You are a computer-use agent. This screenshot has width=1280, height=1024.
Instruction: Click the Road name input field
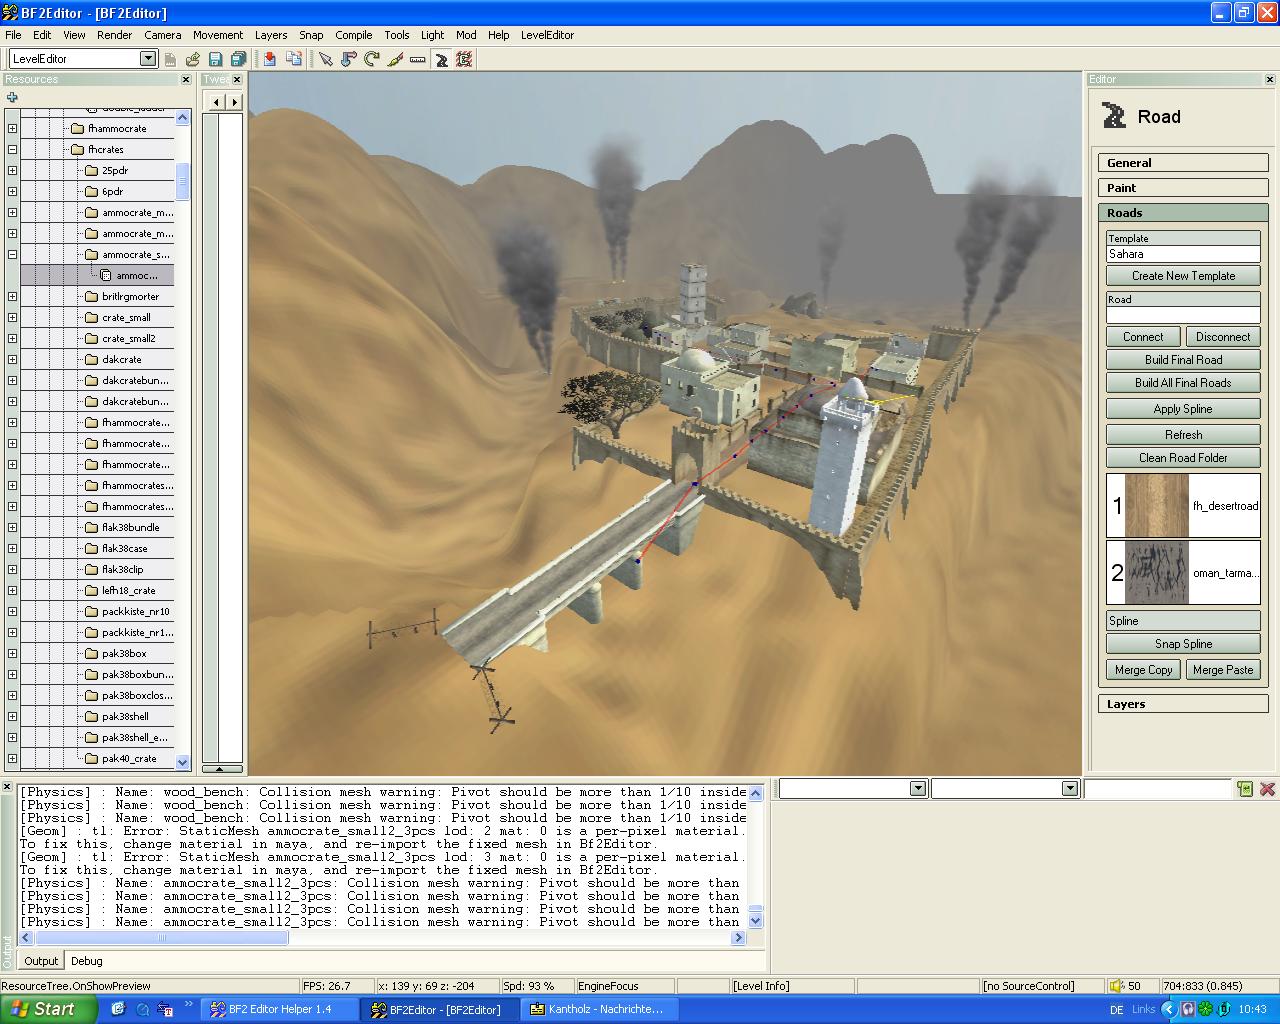click(x=1183, y=315)
